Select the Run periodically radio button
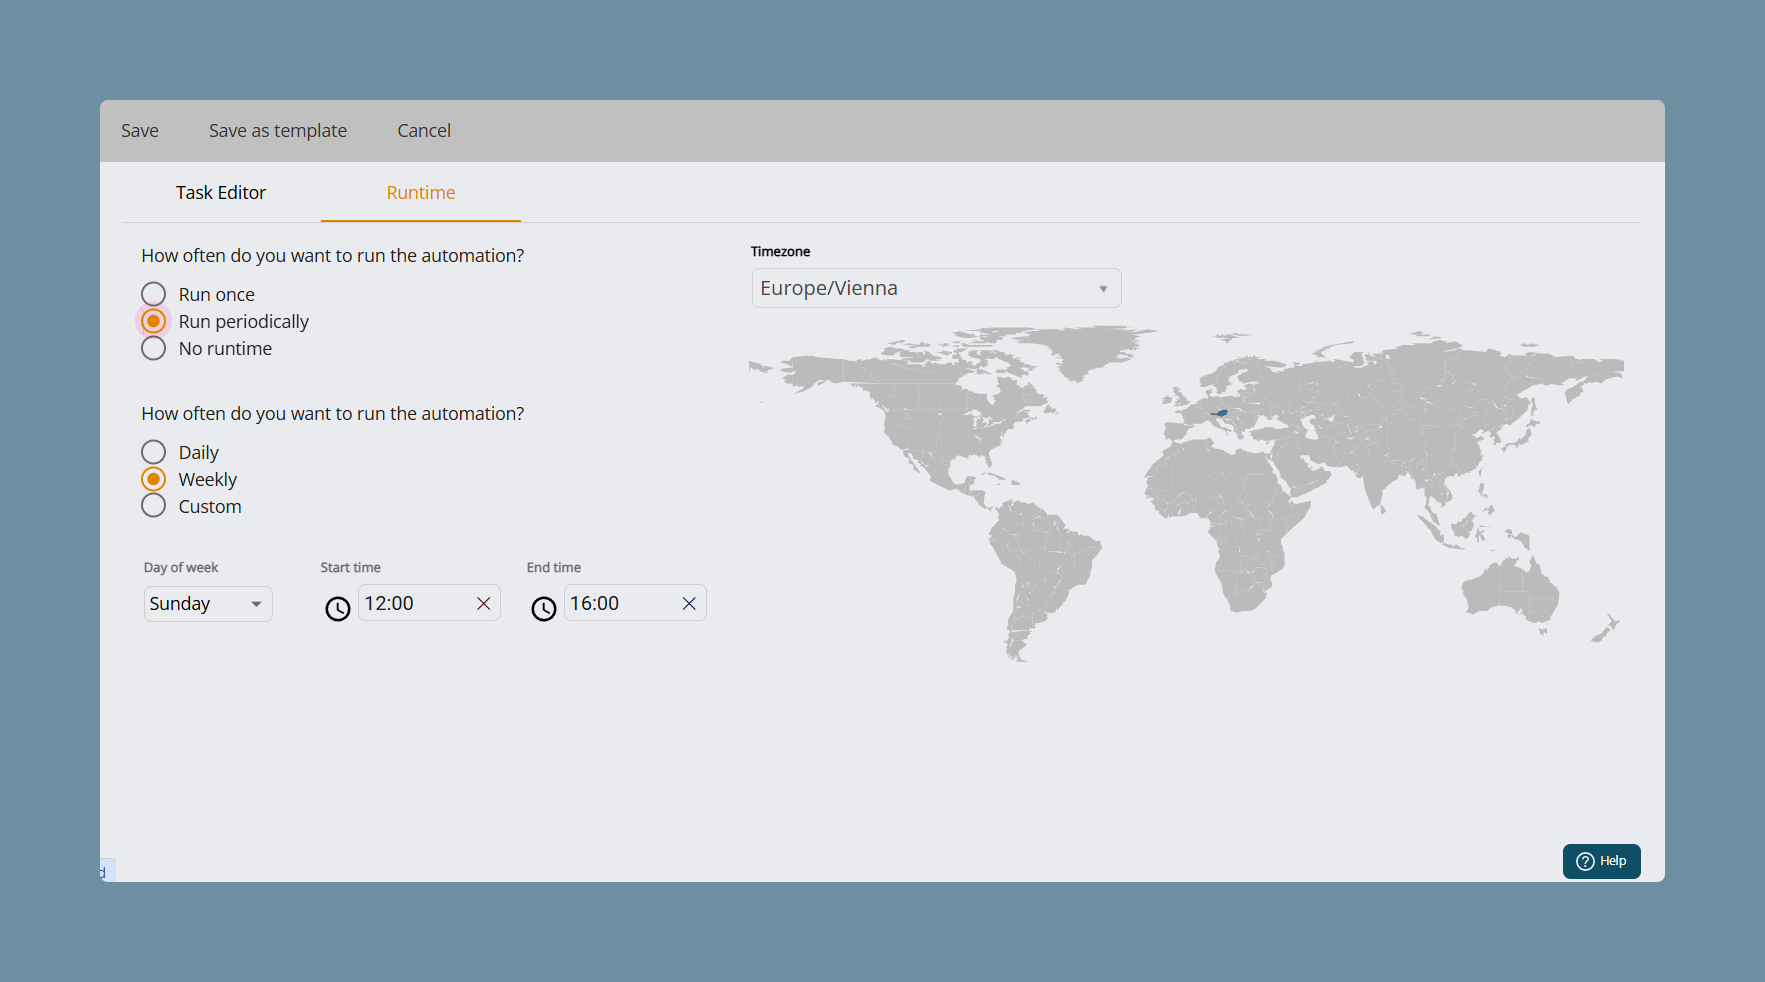 [x=153, y=321]
